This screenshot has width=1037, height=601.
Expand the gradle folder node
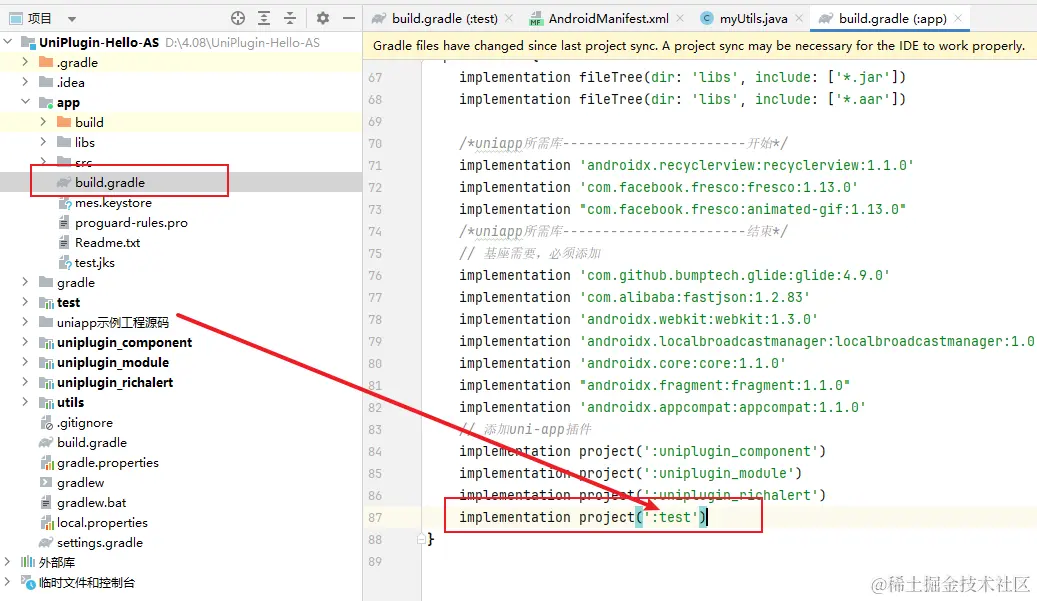click(25, 282)
